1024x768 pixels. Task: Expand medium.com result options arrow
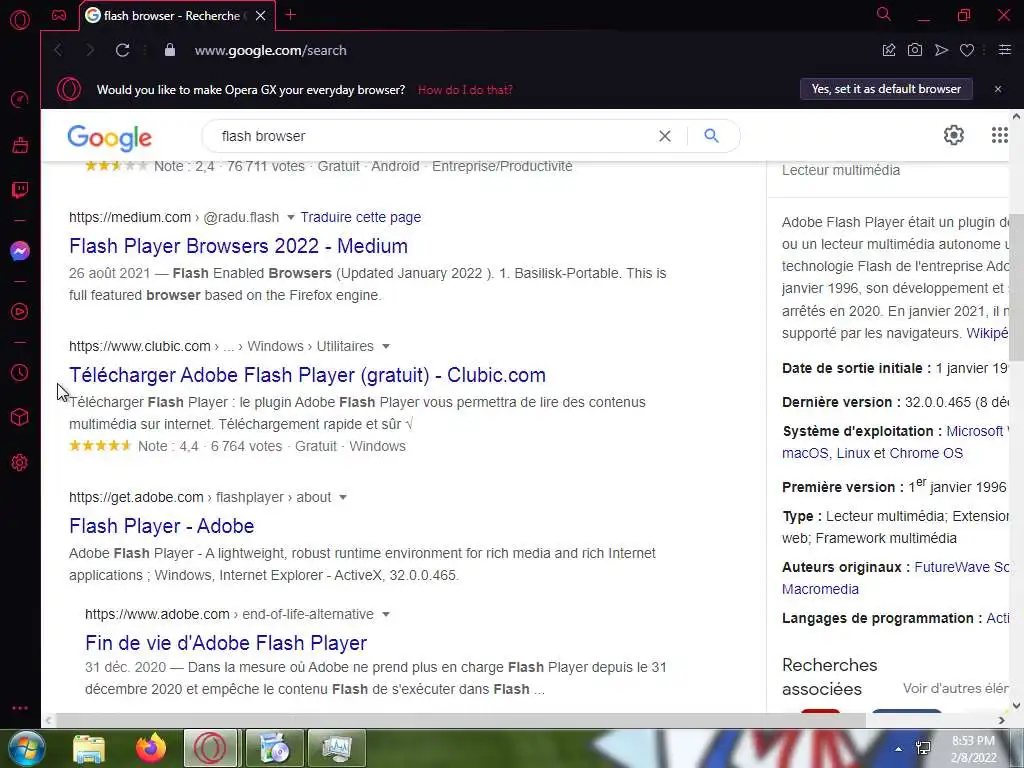pyautogui.click(x=291, y=217)
